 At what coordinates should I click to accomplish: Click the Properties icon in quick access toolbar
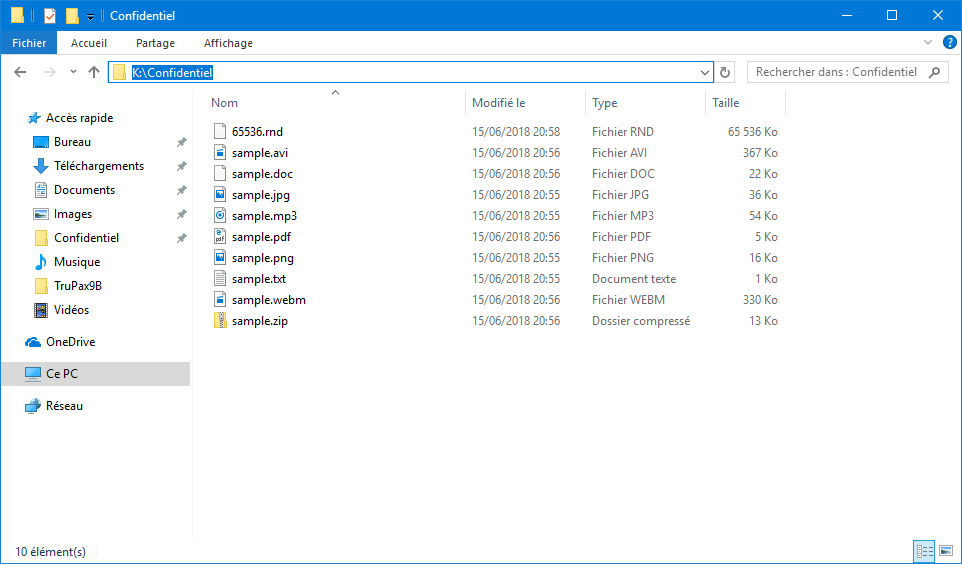coord(50,16)
